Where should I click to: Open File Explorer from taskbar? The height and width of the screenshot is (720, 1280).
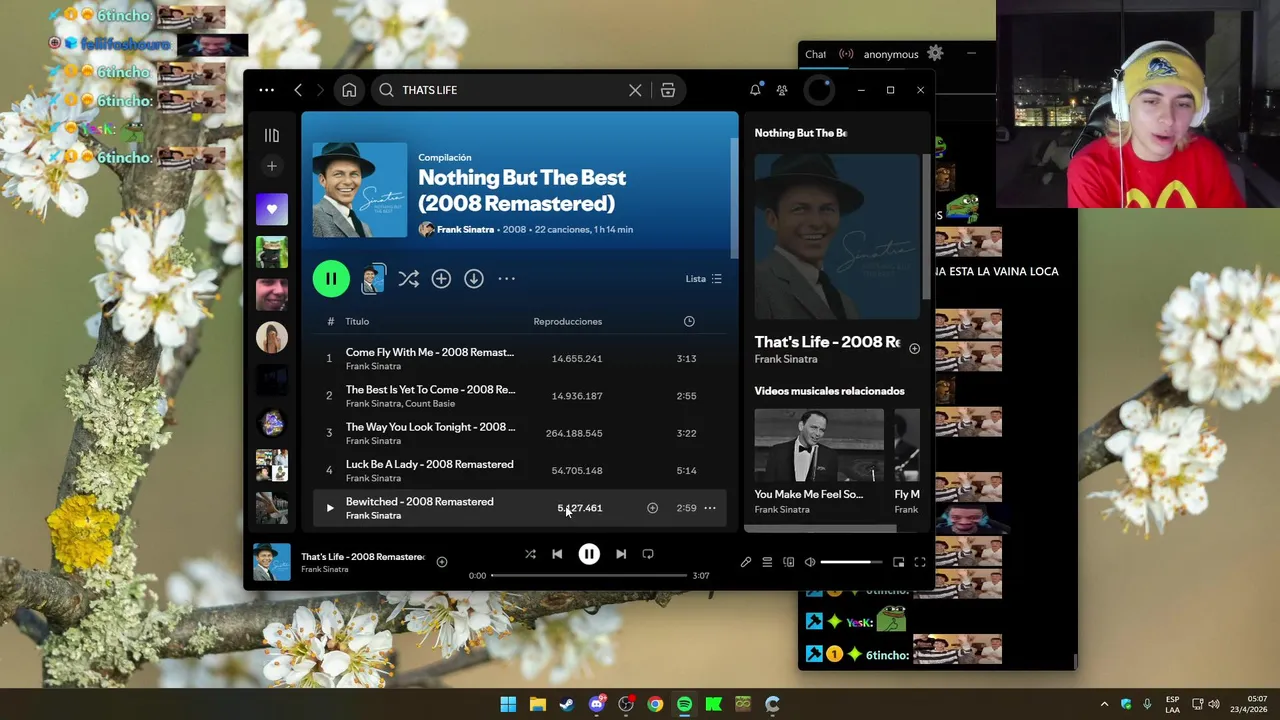(x=538, y=704)
